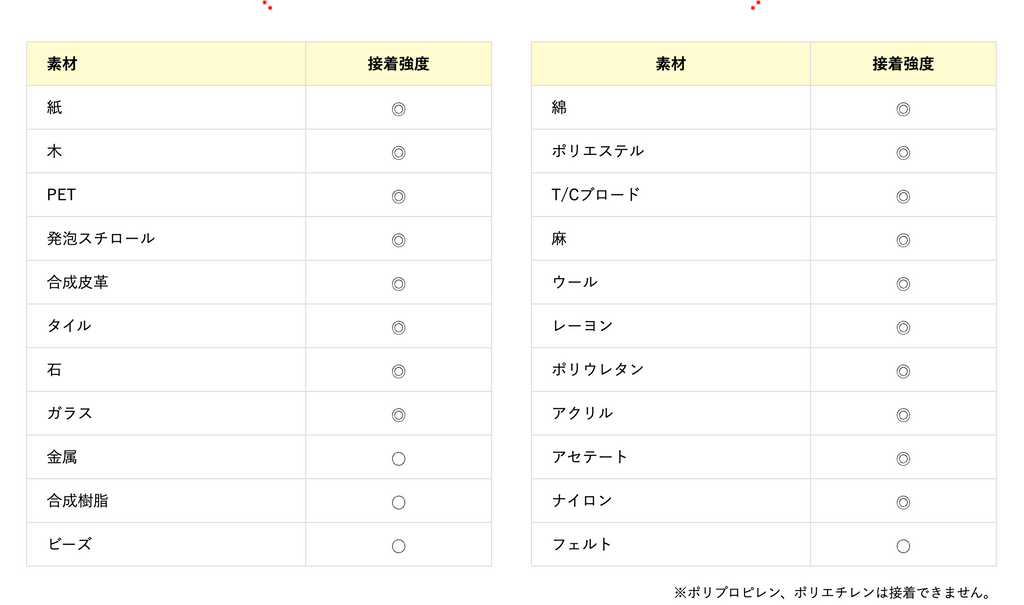Click the ポリエステル row label
1024x605 pixels.
598,151
